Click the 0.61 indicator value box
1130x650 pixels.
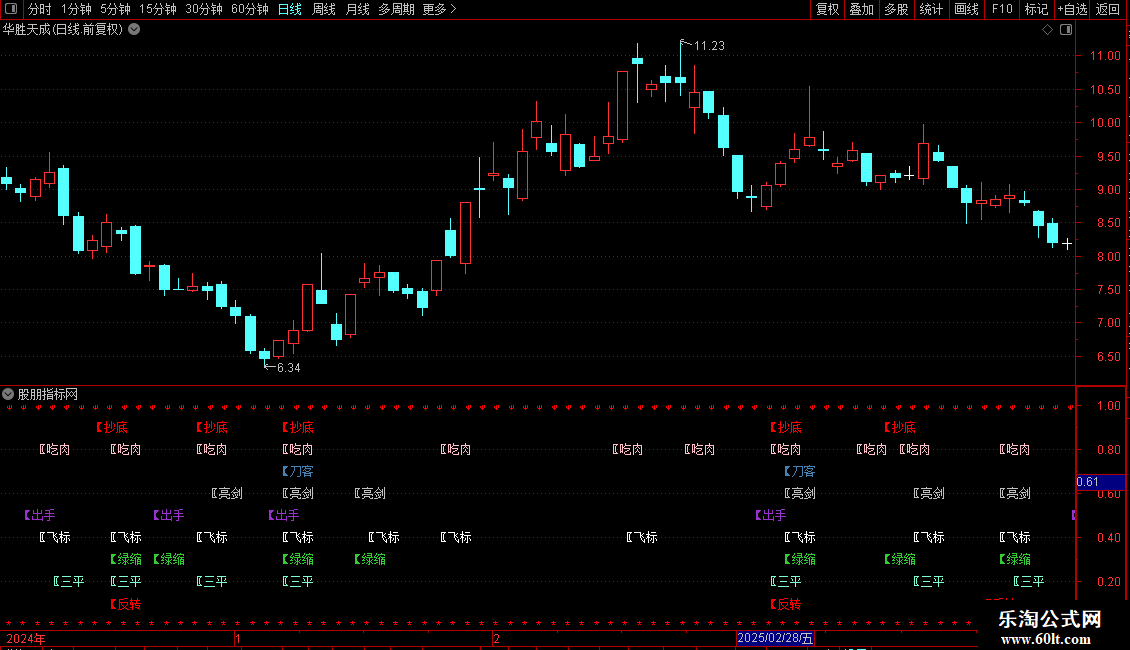pos(1100,482)
